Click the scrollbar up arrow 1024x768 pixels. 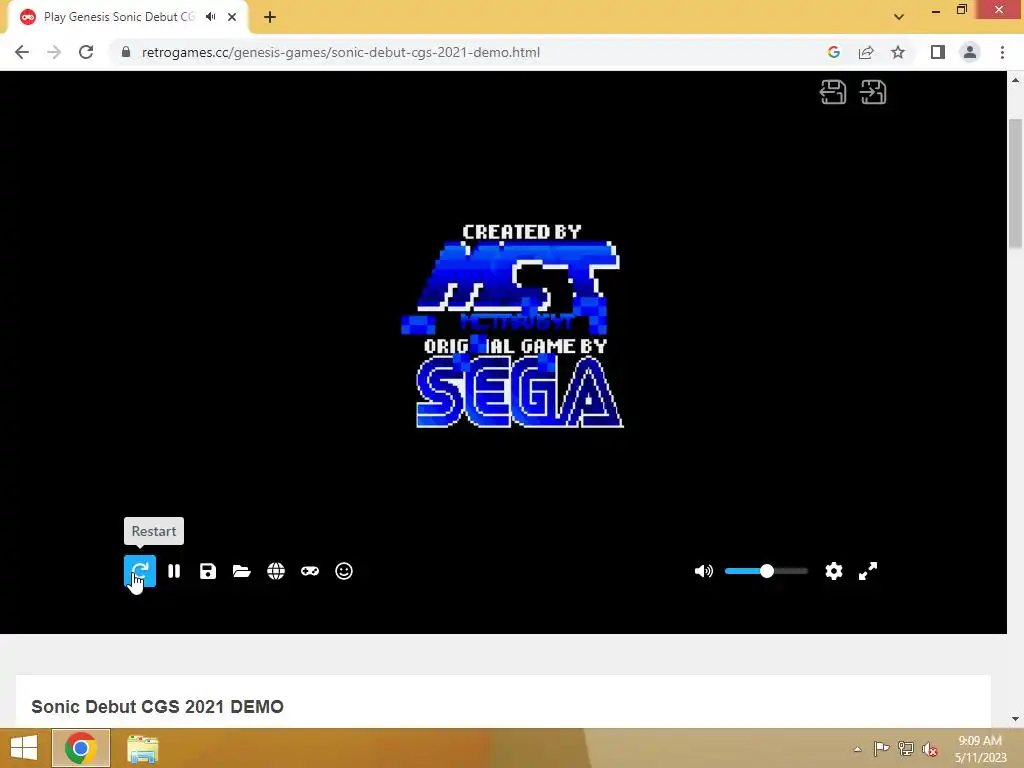point(1015,80)
